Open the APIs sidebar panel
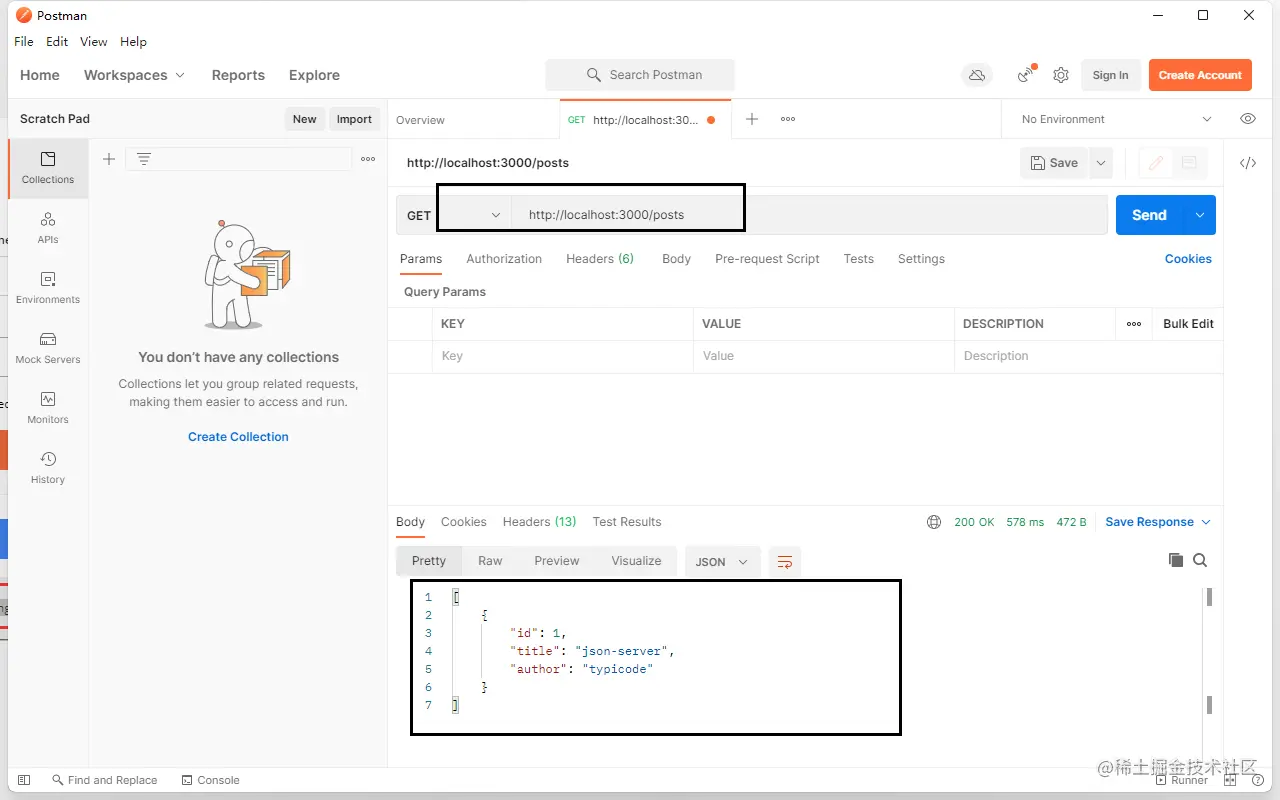 click(48, 228)
